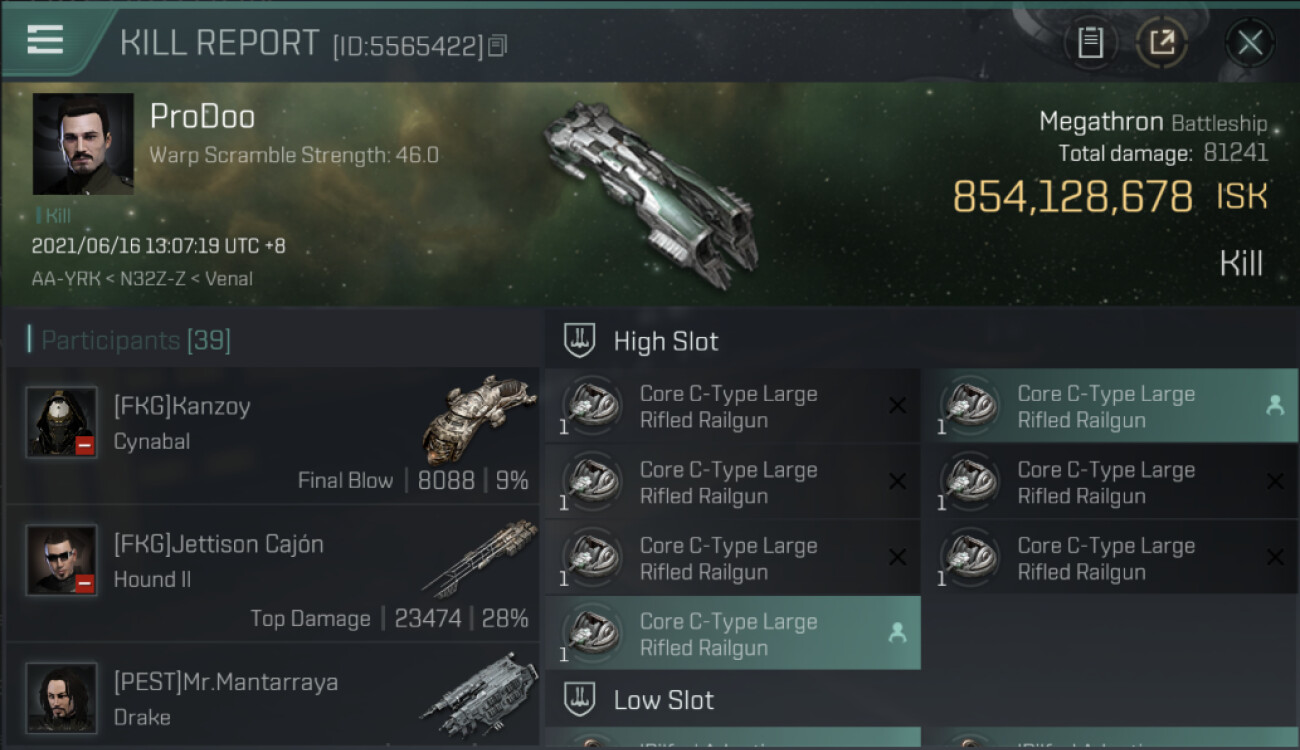Select Jettison Cajón's pilot portrait
1300x750 pixels.
point(62,559)
